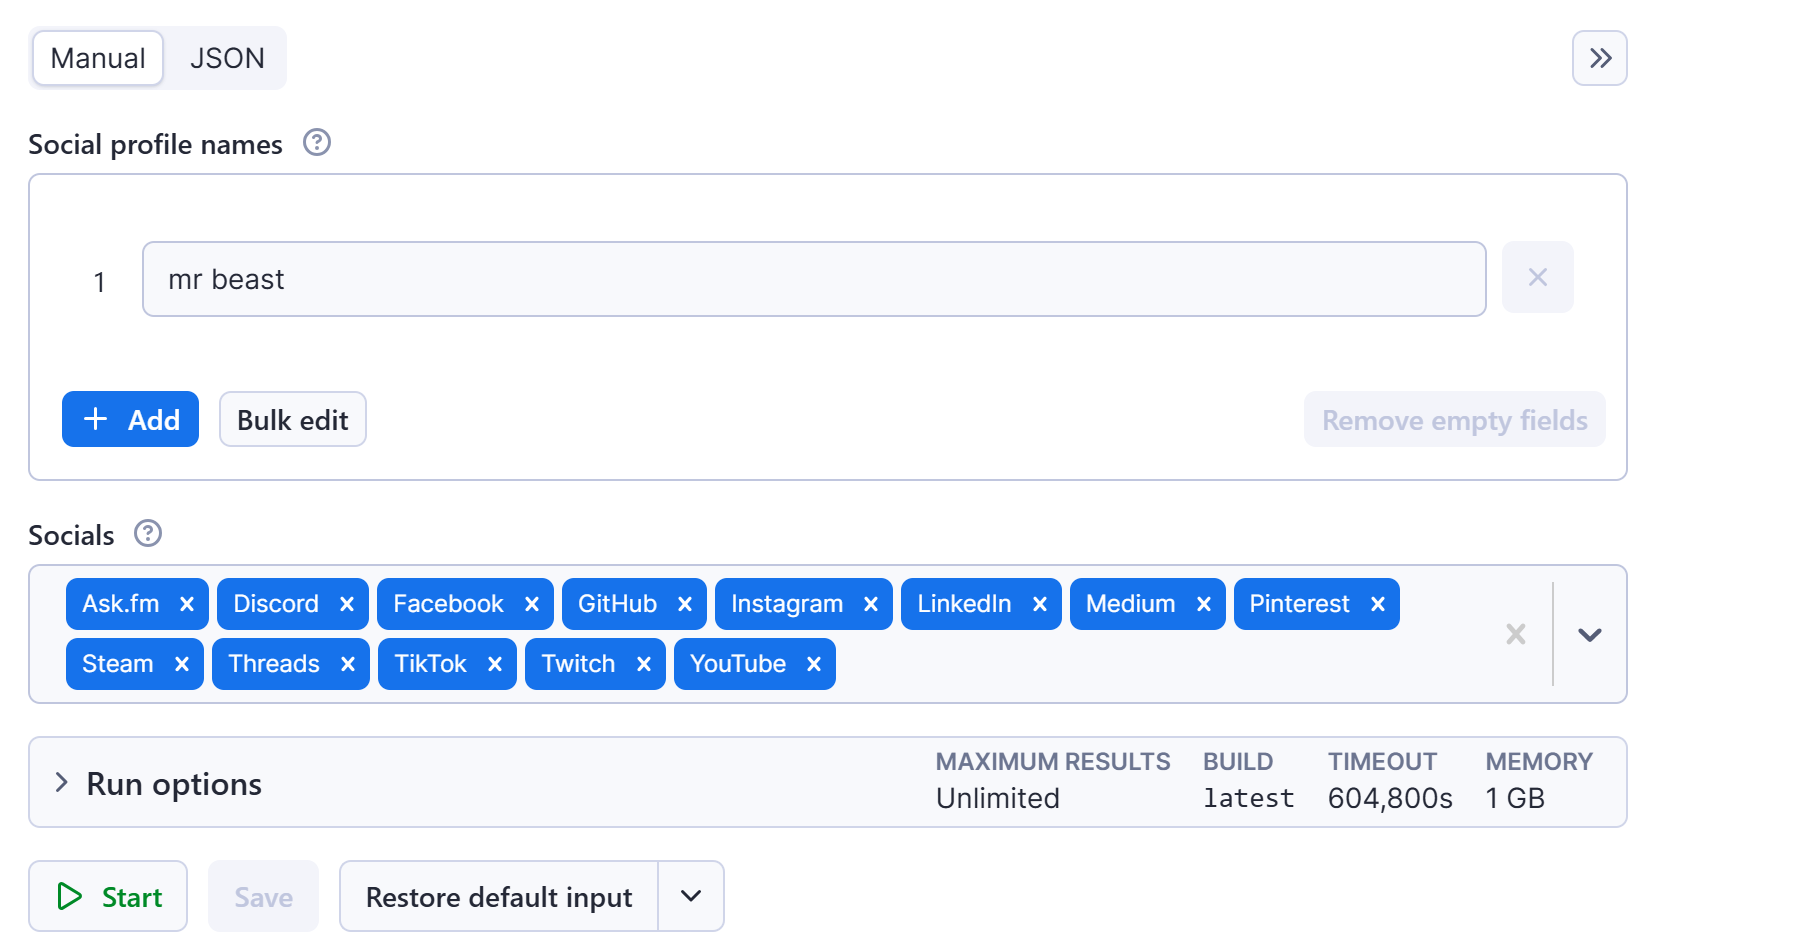The width and height of the screenshot is (1793, 943).
Task: Remove the TikTok tag from Socials
Action: coord(495,664)
